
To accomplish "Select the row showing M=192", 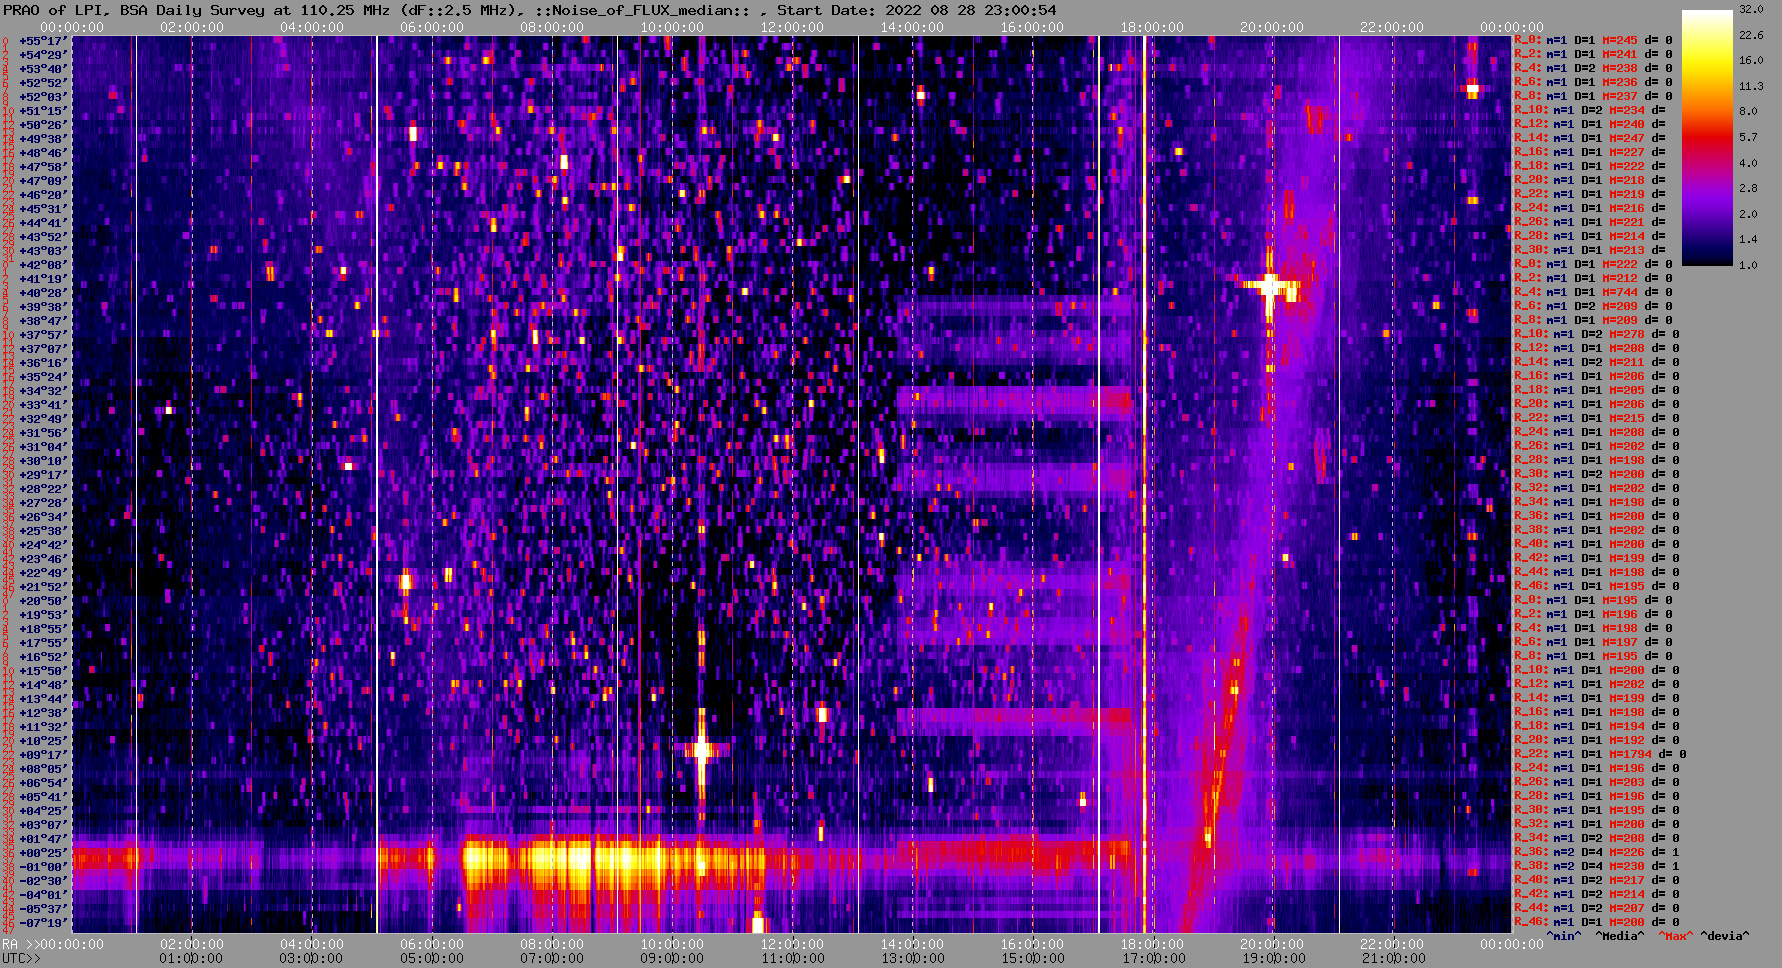I will point(1597,740).
